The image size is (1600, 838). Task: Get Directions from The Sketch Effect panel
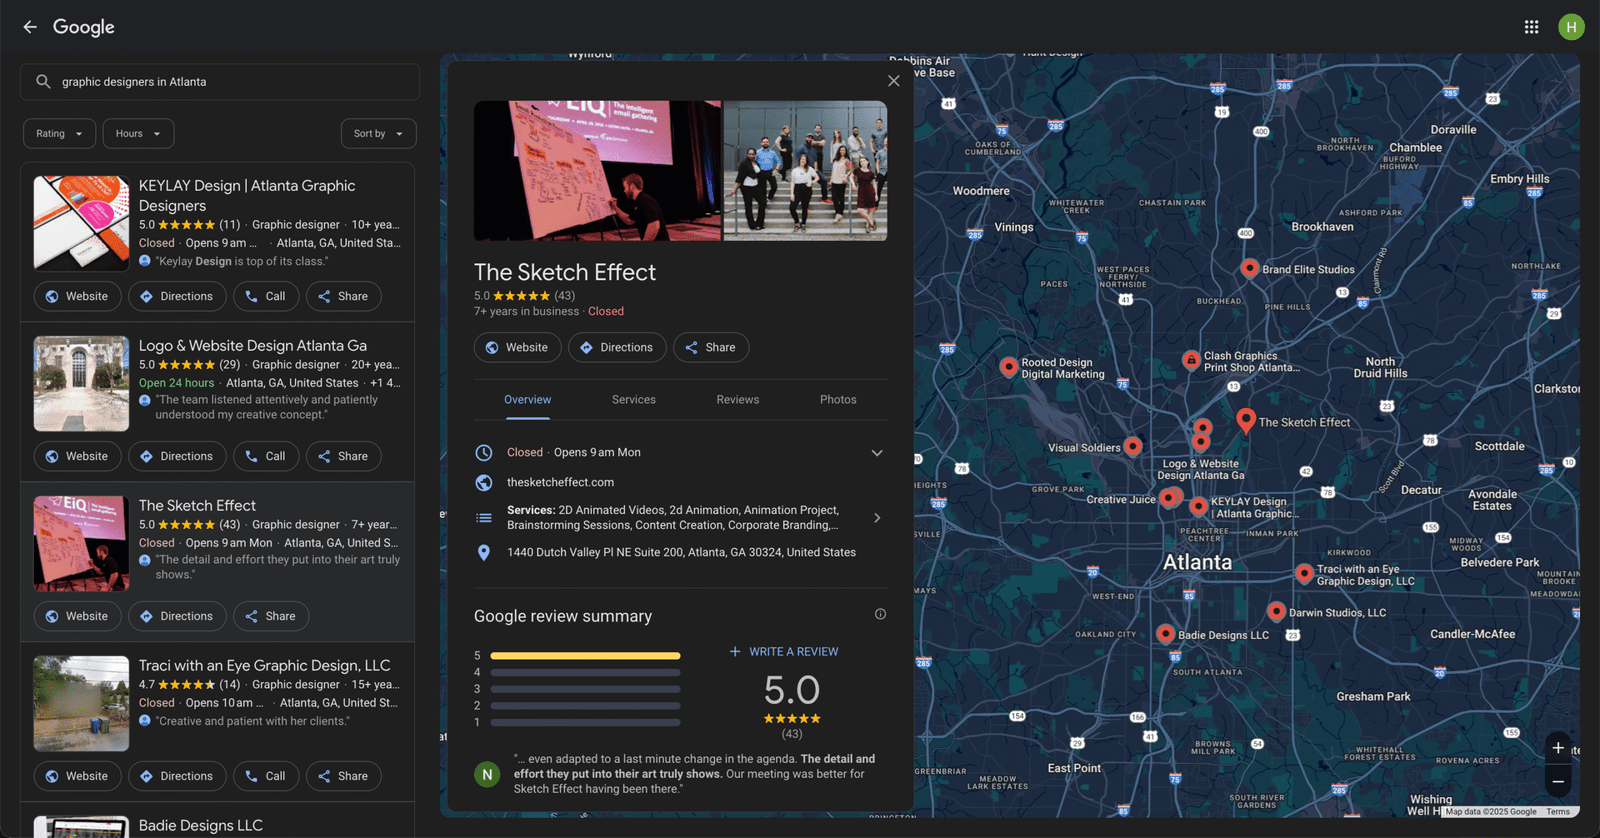coord(617,347)
